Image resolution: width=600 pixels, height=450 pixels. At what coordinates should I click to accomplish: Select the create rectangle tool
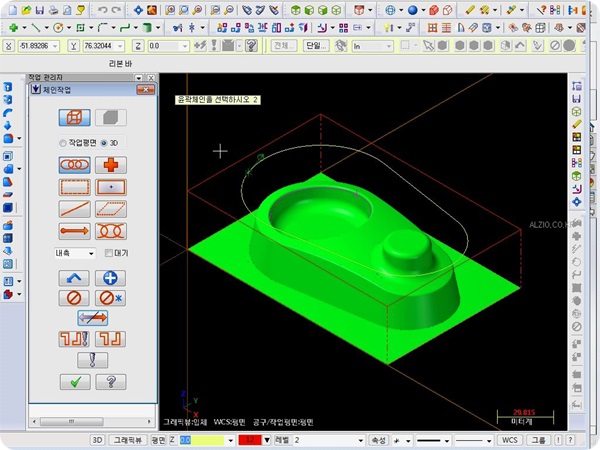(x=80, y=28)
